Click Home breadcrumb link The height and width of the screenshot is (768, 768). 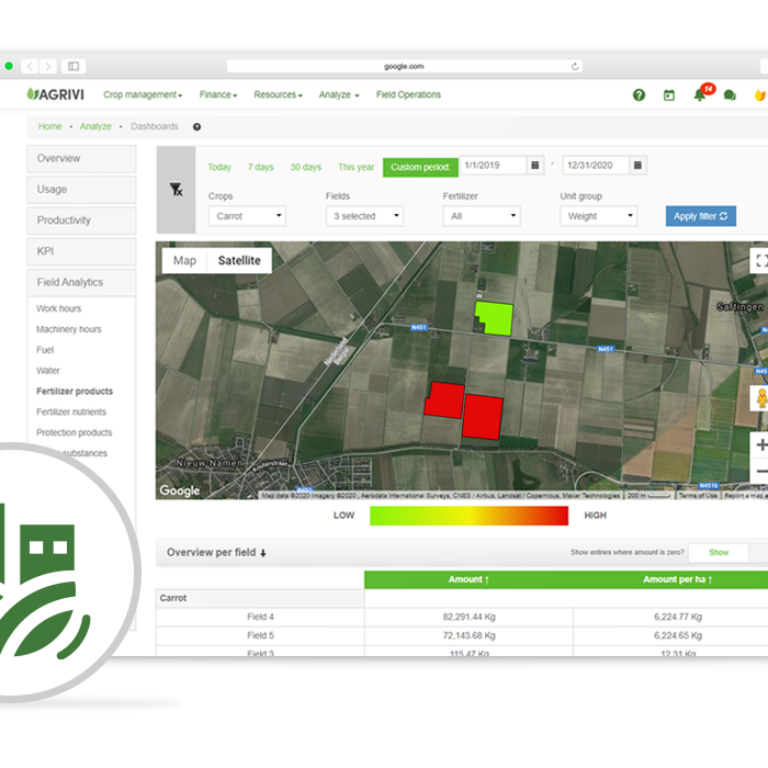(x=50, y=126)
